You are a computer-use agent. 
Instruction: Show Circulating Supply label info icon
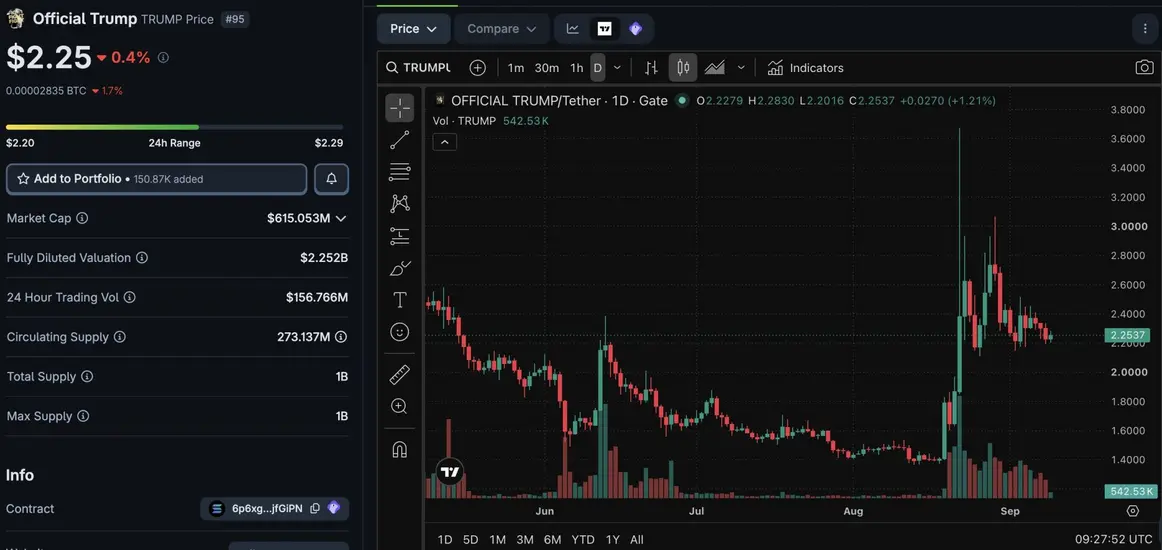119,337
